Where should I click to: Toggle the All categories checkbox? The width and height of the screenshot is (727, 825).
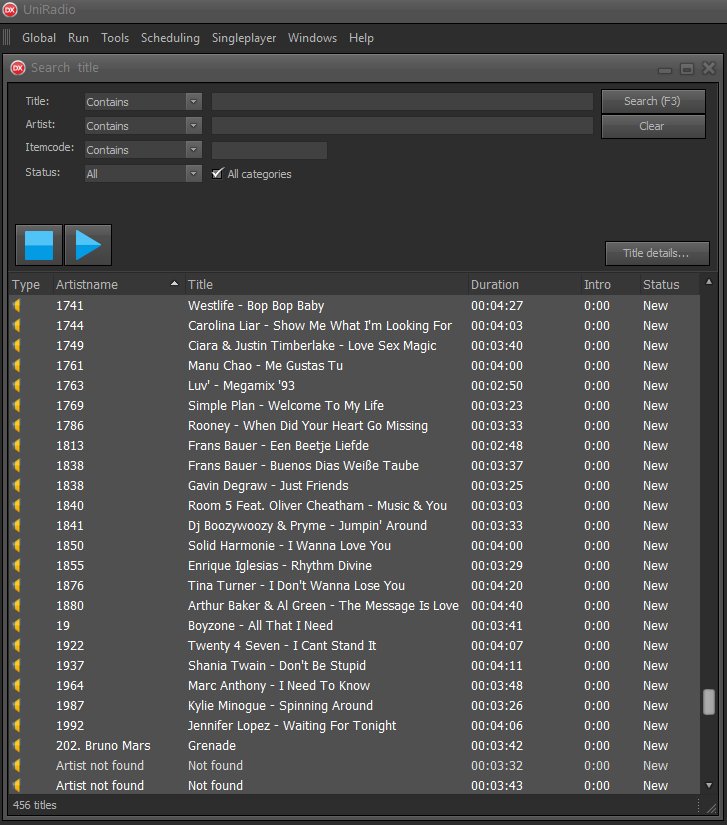point(218,174)
